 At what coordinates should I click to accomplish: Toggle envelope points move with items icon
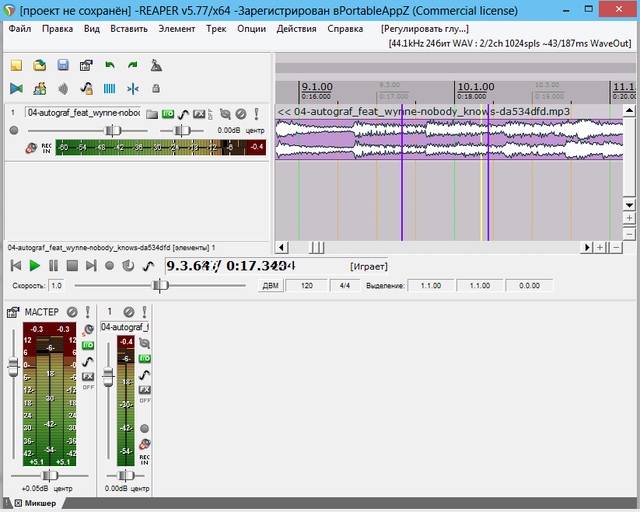pyautogui.click(x=86, y=89)
